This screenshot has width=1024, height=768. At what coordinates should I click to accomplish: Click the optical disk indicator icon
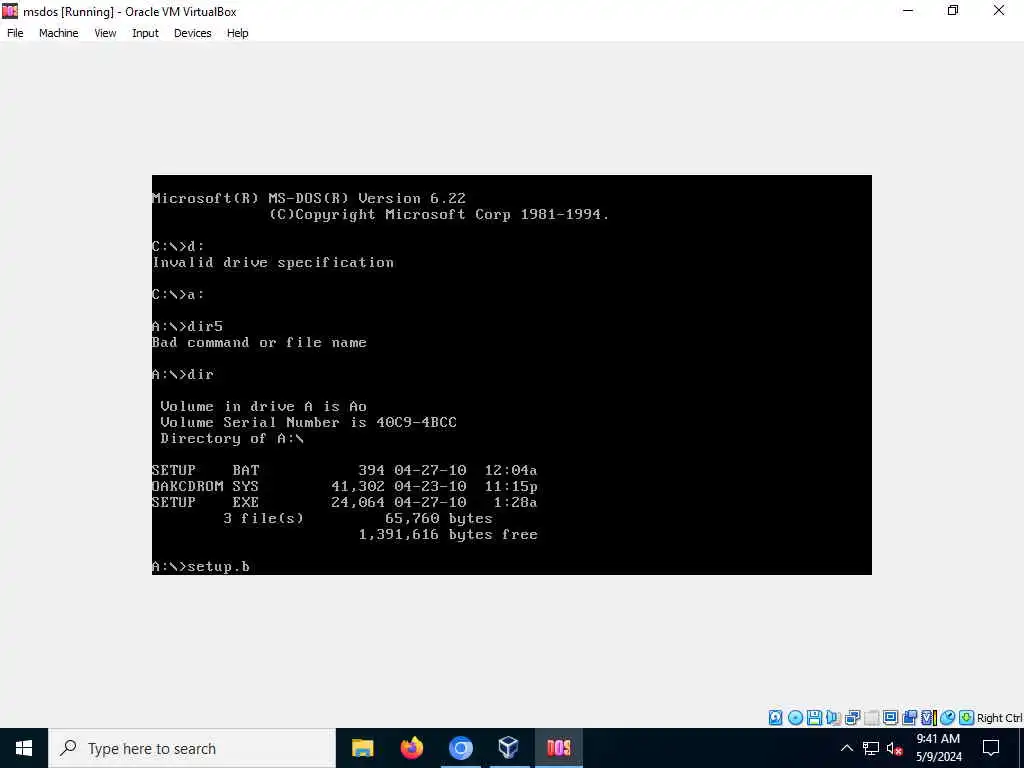pyautogui.click(x=795, y=718)
